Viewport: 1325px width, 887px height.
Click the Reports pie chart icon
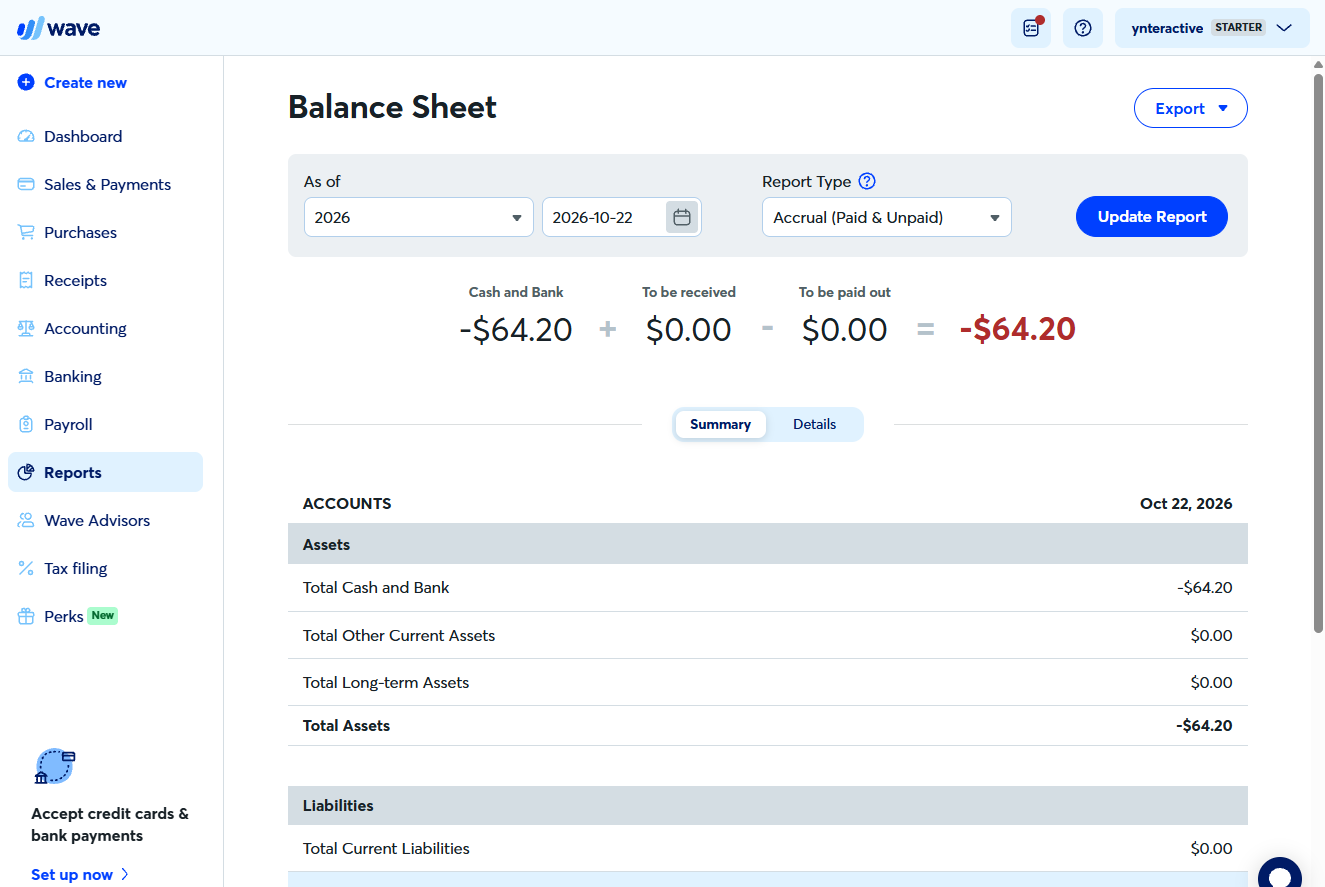point(26,473)
